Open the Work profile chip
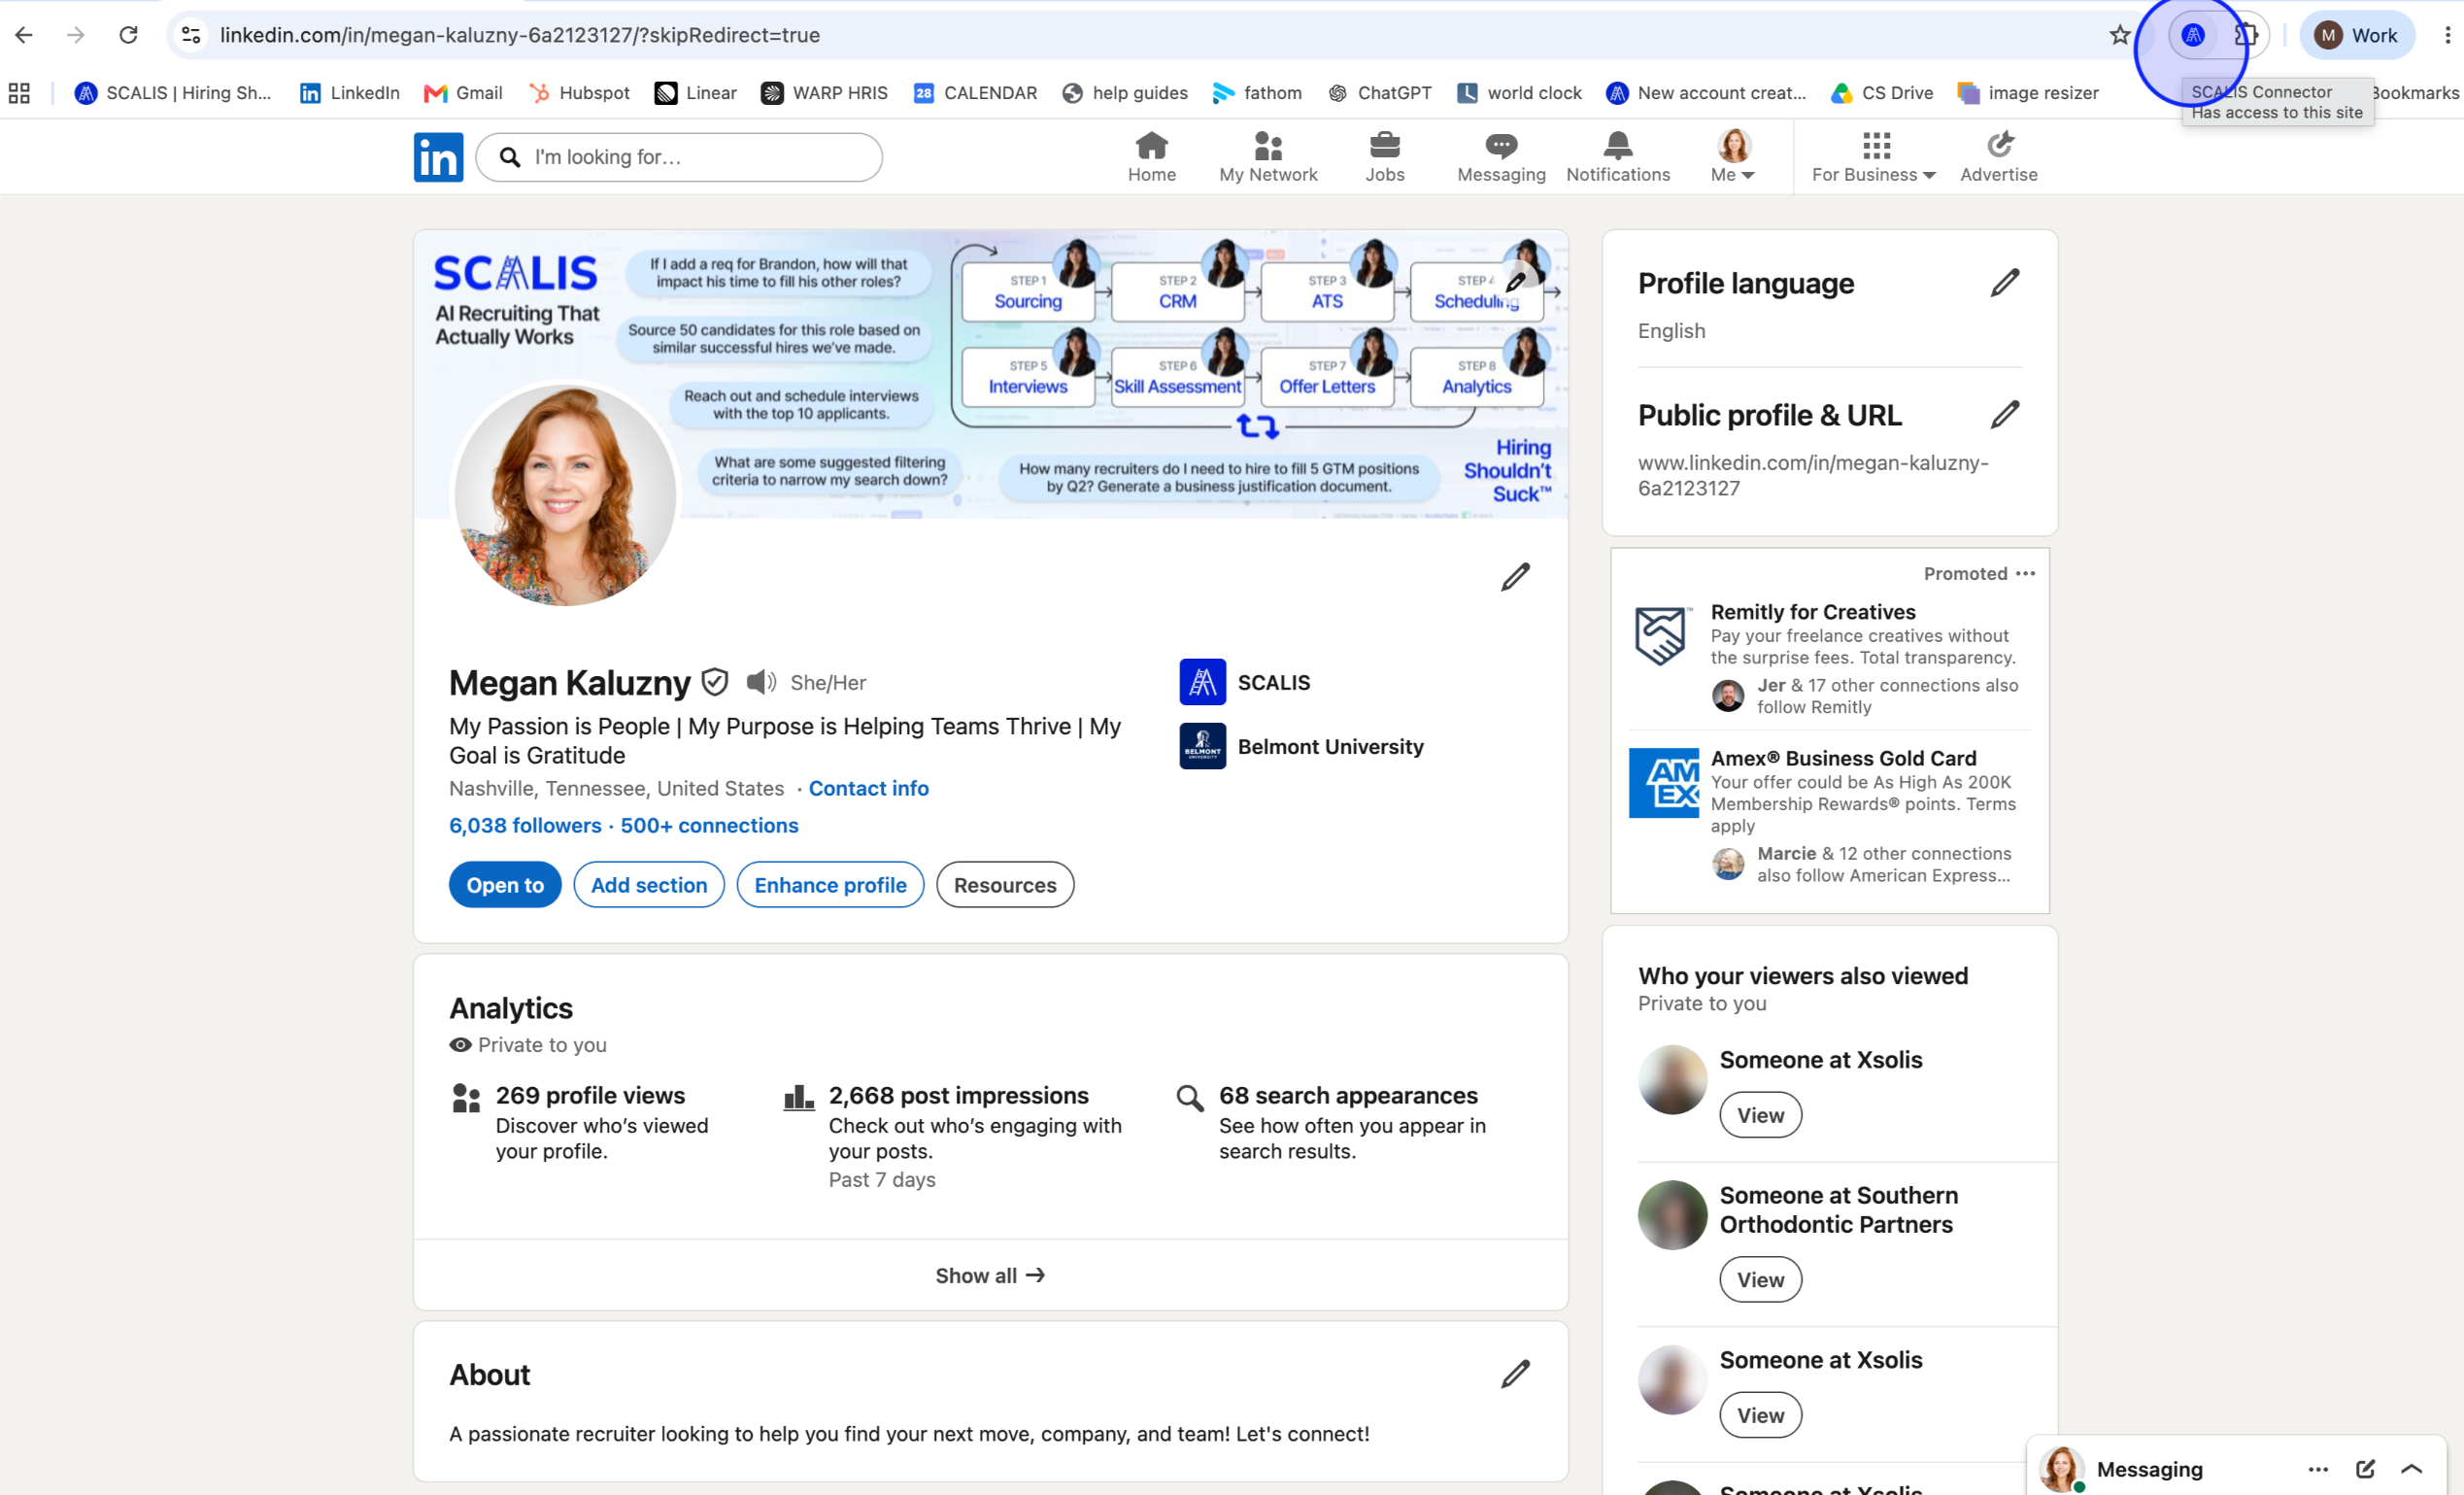2464x1495 pixels. 2356,35
